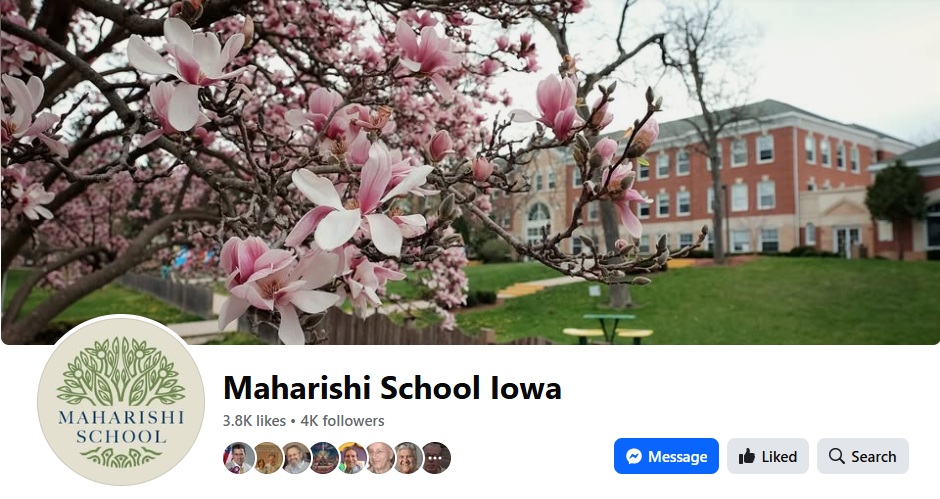The height and width of the screenshot is (499, 940).
Task: Toggle the Liked button to unlike page
Action: [768, 456]
